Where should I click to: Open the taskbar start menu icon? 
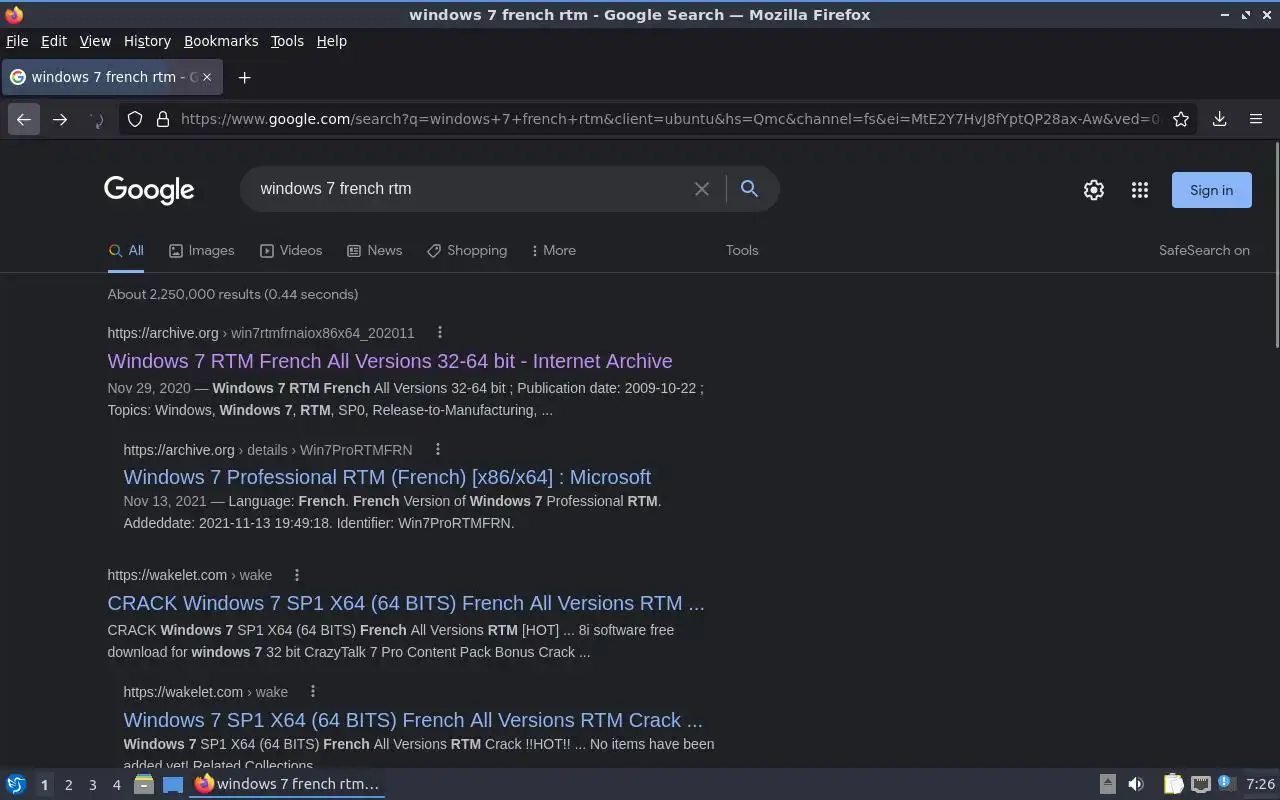click(16, 784)
